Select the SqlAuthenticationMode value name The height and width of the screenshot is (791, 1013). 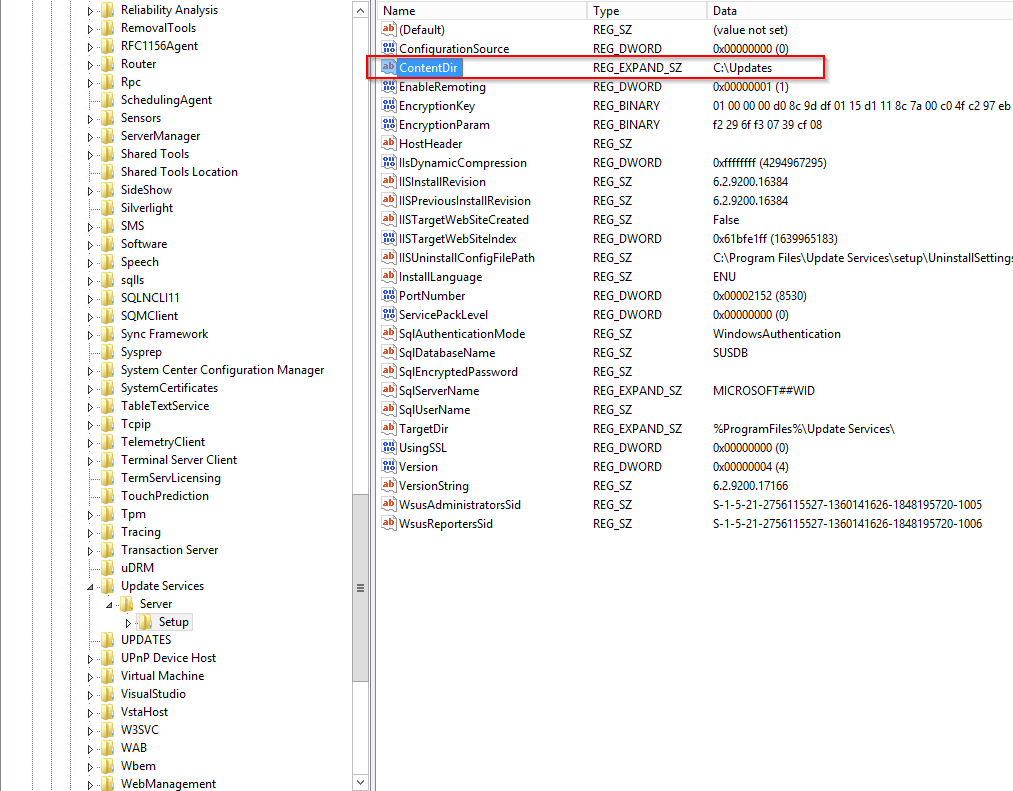(462, 333)
